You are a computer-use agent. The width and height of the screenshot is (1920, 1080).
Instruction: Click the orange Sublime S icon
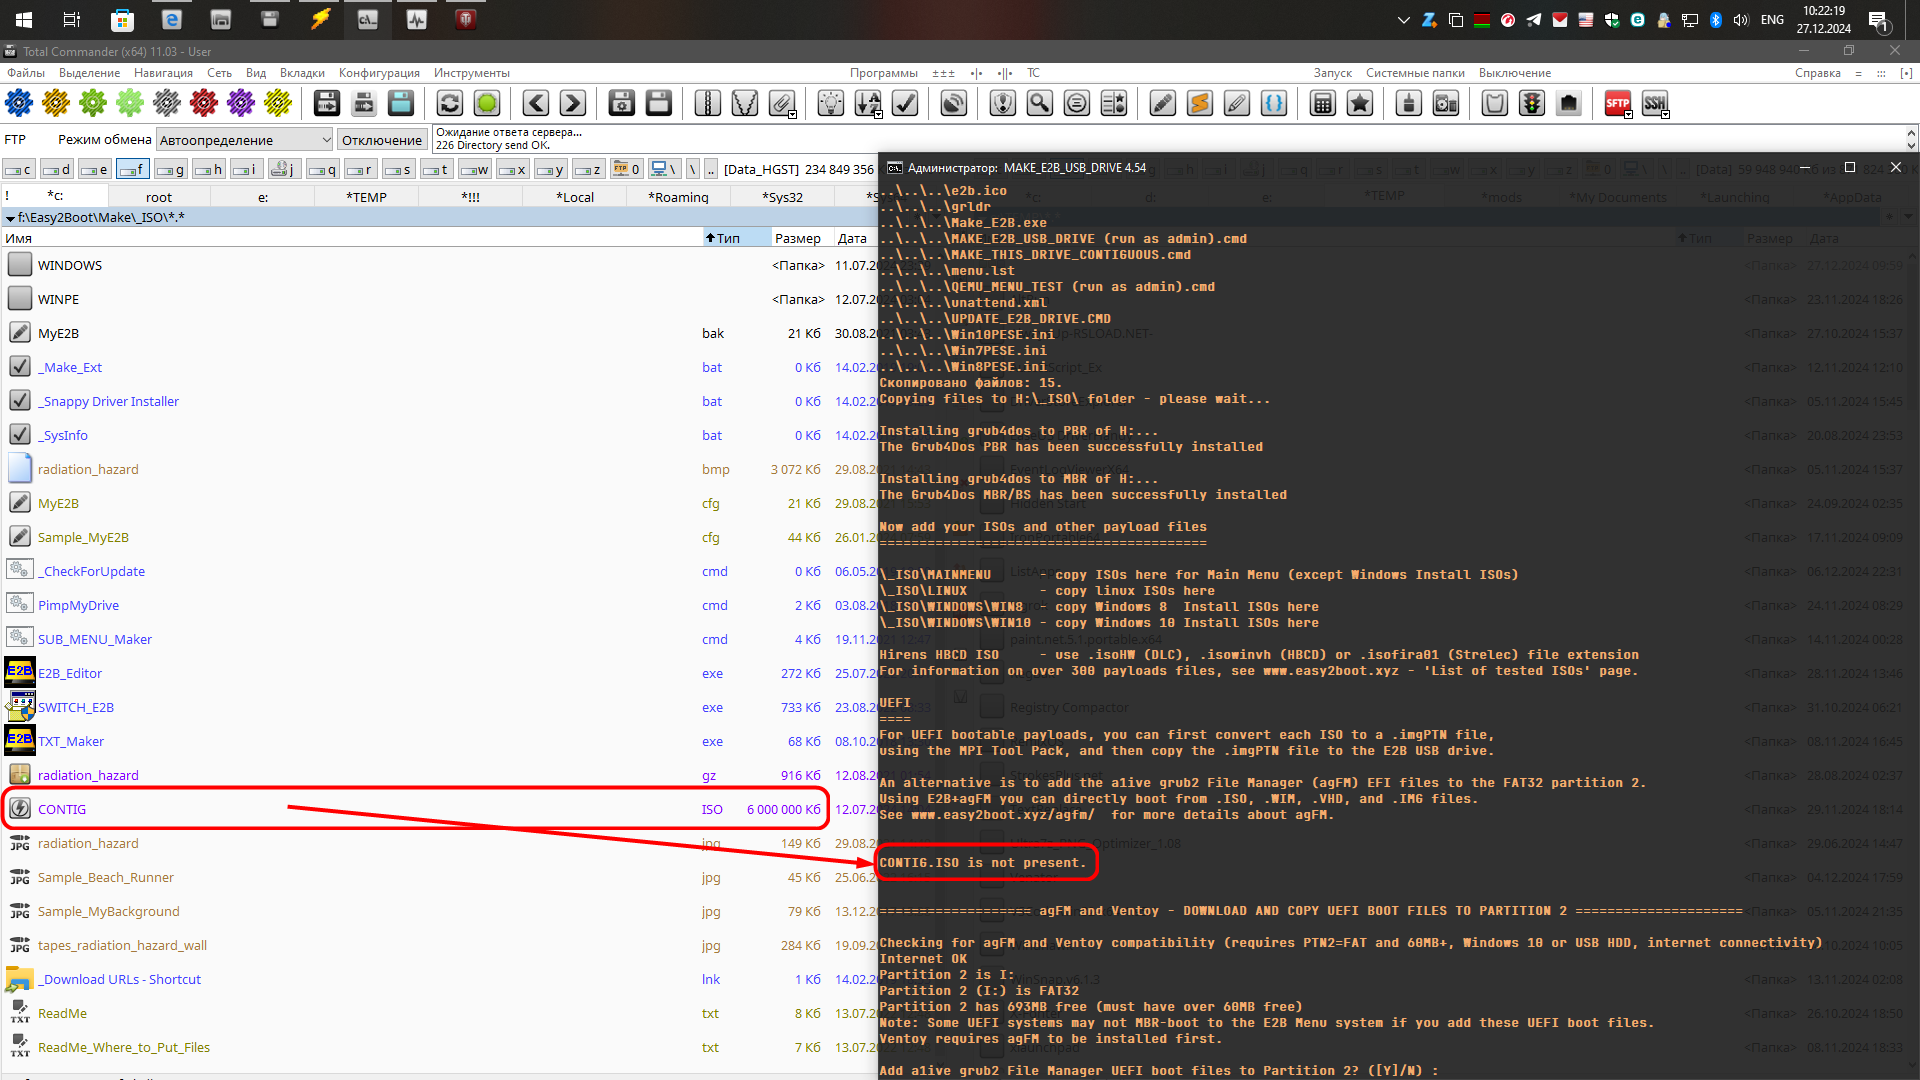1200,103
